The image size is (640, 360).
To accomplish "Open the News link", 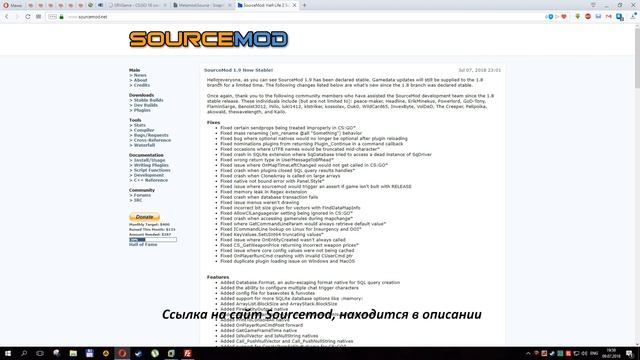I will click(x=140, y=75).
